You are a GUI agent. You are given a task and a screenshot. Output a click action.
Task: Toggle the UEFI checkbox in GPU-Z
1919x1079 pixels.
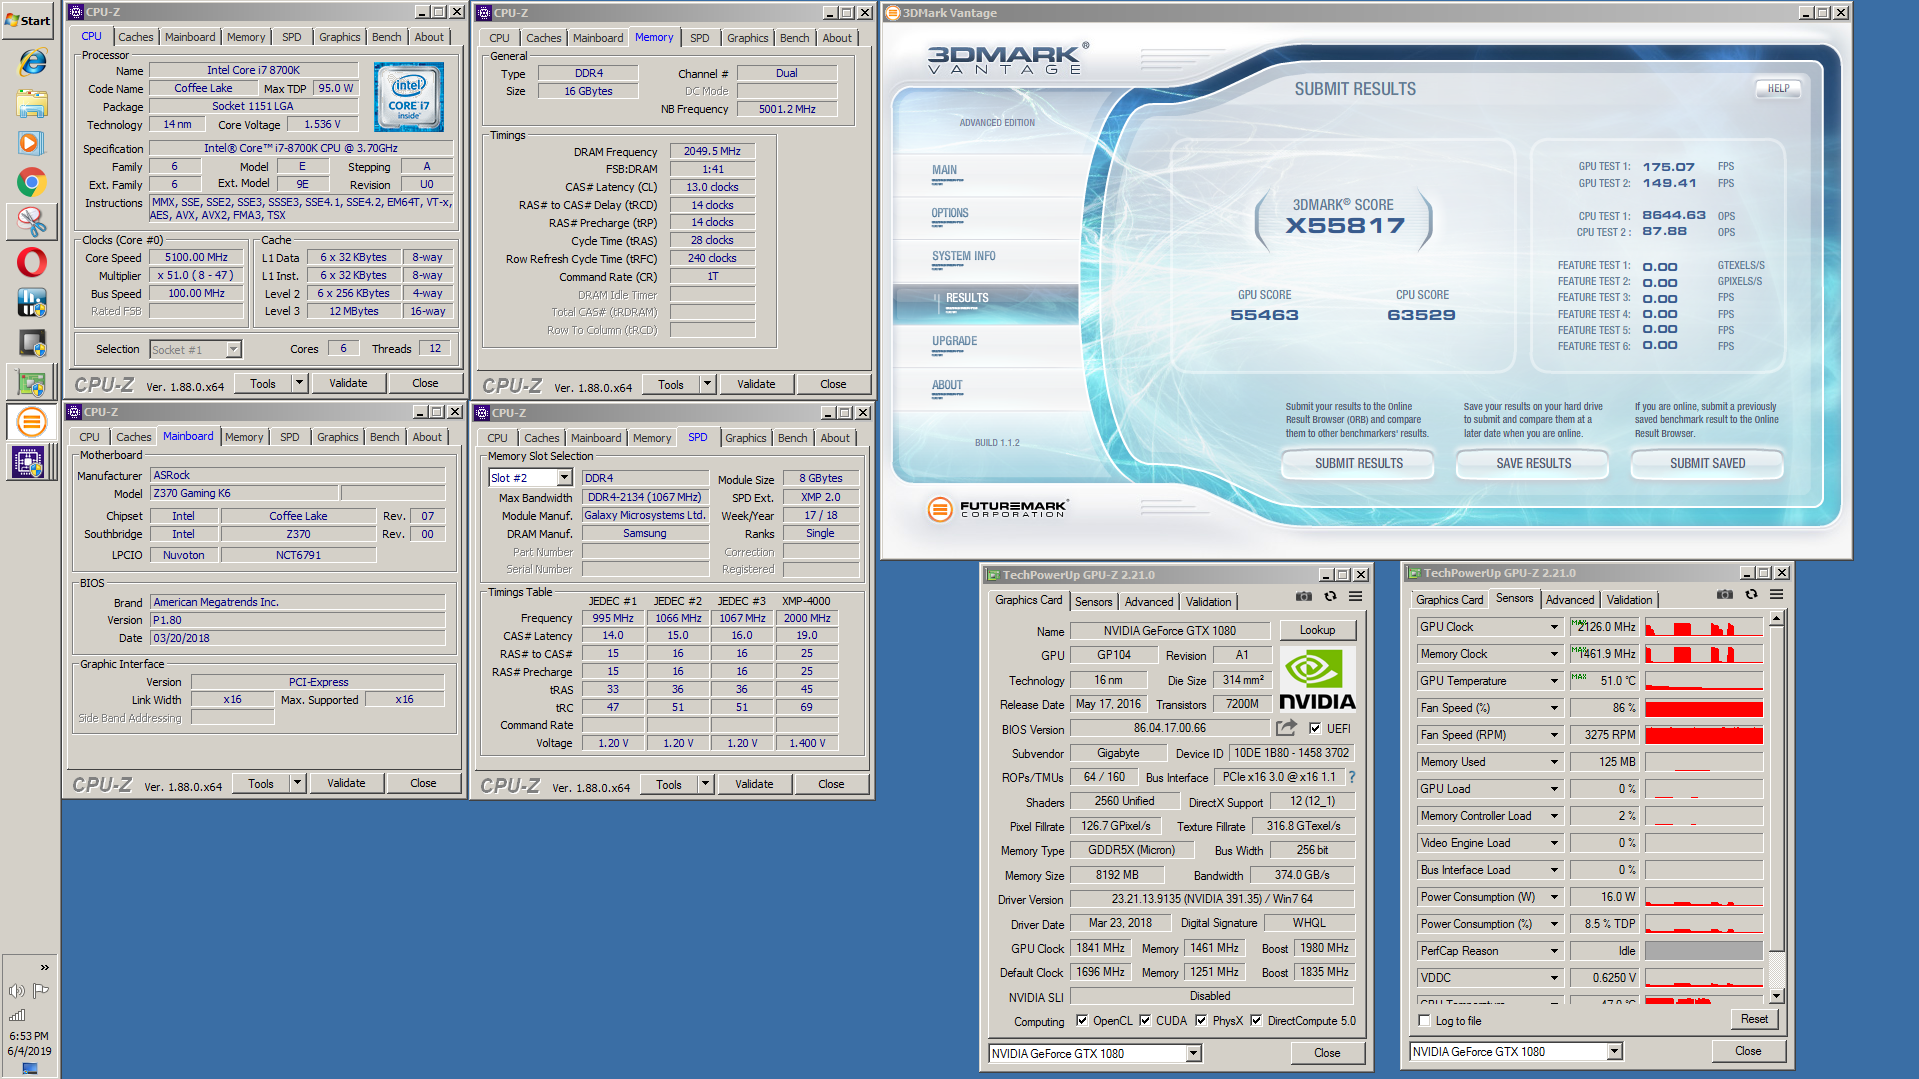tap(1315, 729)
